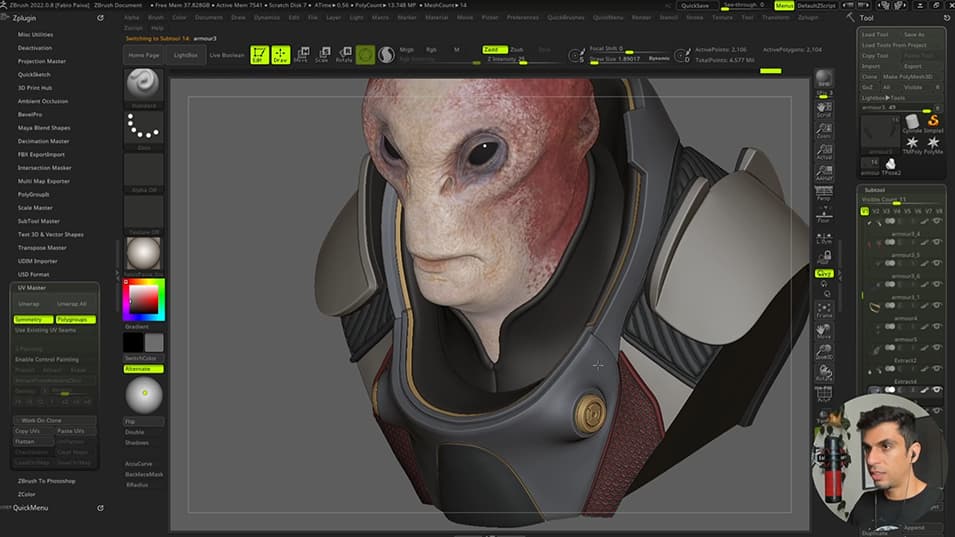Toggle the Rgb button
The width and height of the screenshot is (955, 537).
[x=431, y=49]
